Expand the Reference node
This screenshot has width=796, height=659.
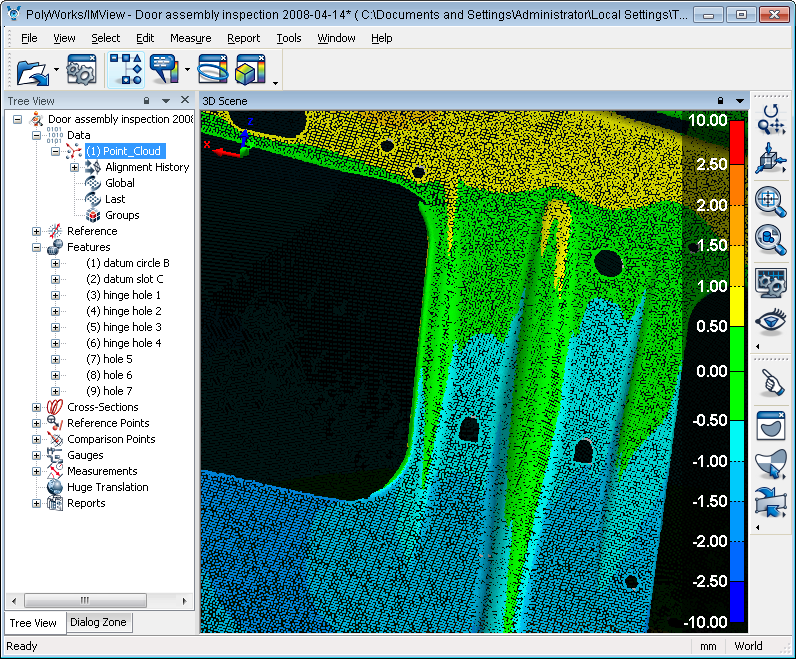tap(37, 231)
